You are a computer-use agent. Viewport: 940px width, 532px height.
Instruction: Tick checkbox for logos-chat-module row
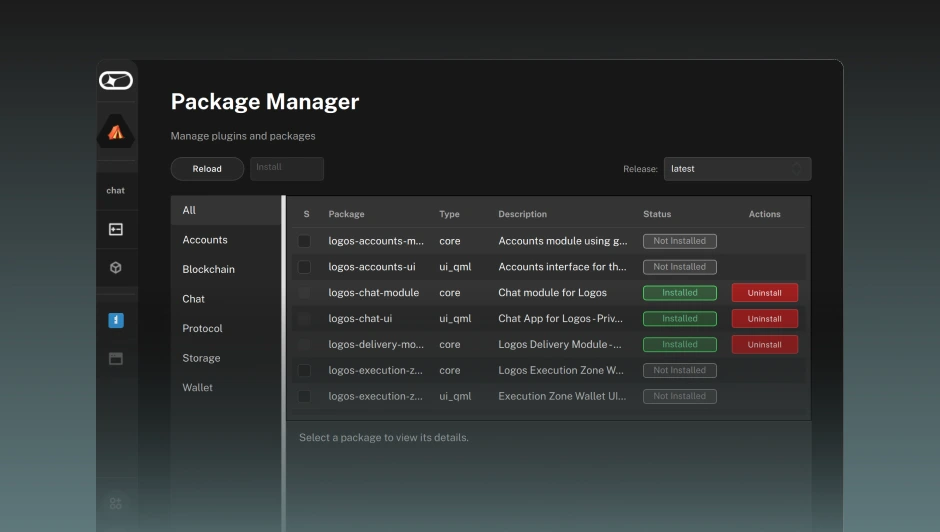305,293
